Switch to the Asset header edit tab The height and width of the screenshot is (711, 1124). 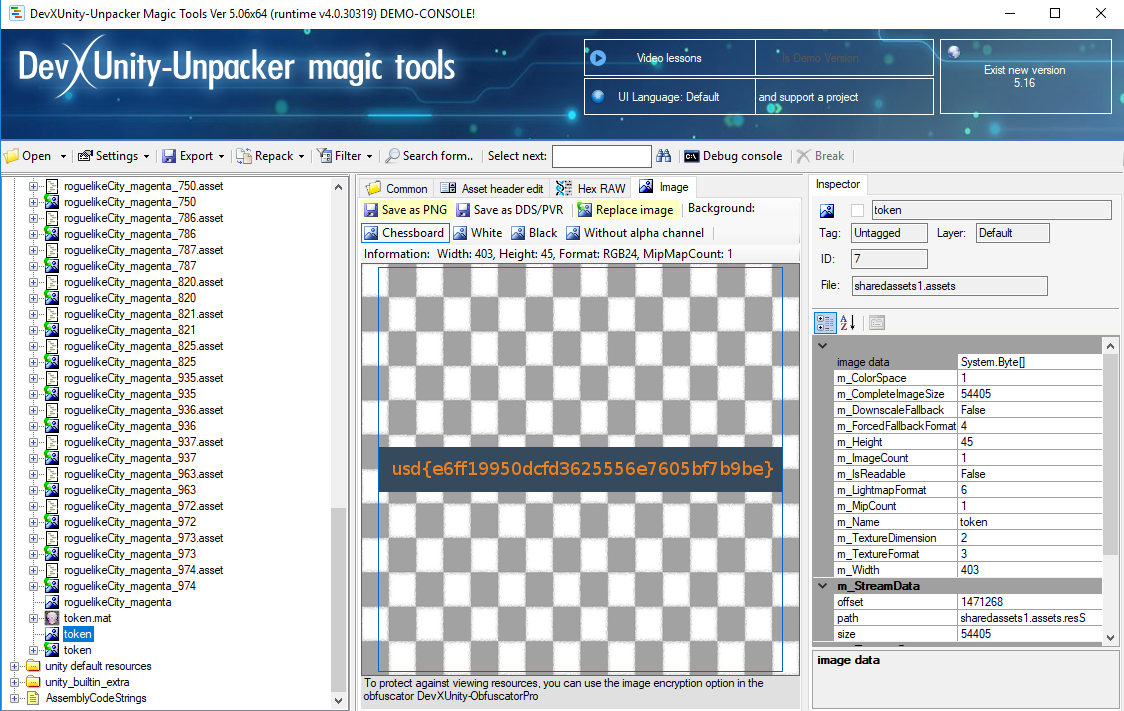coord(492,189)
